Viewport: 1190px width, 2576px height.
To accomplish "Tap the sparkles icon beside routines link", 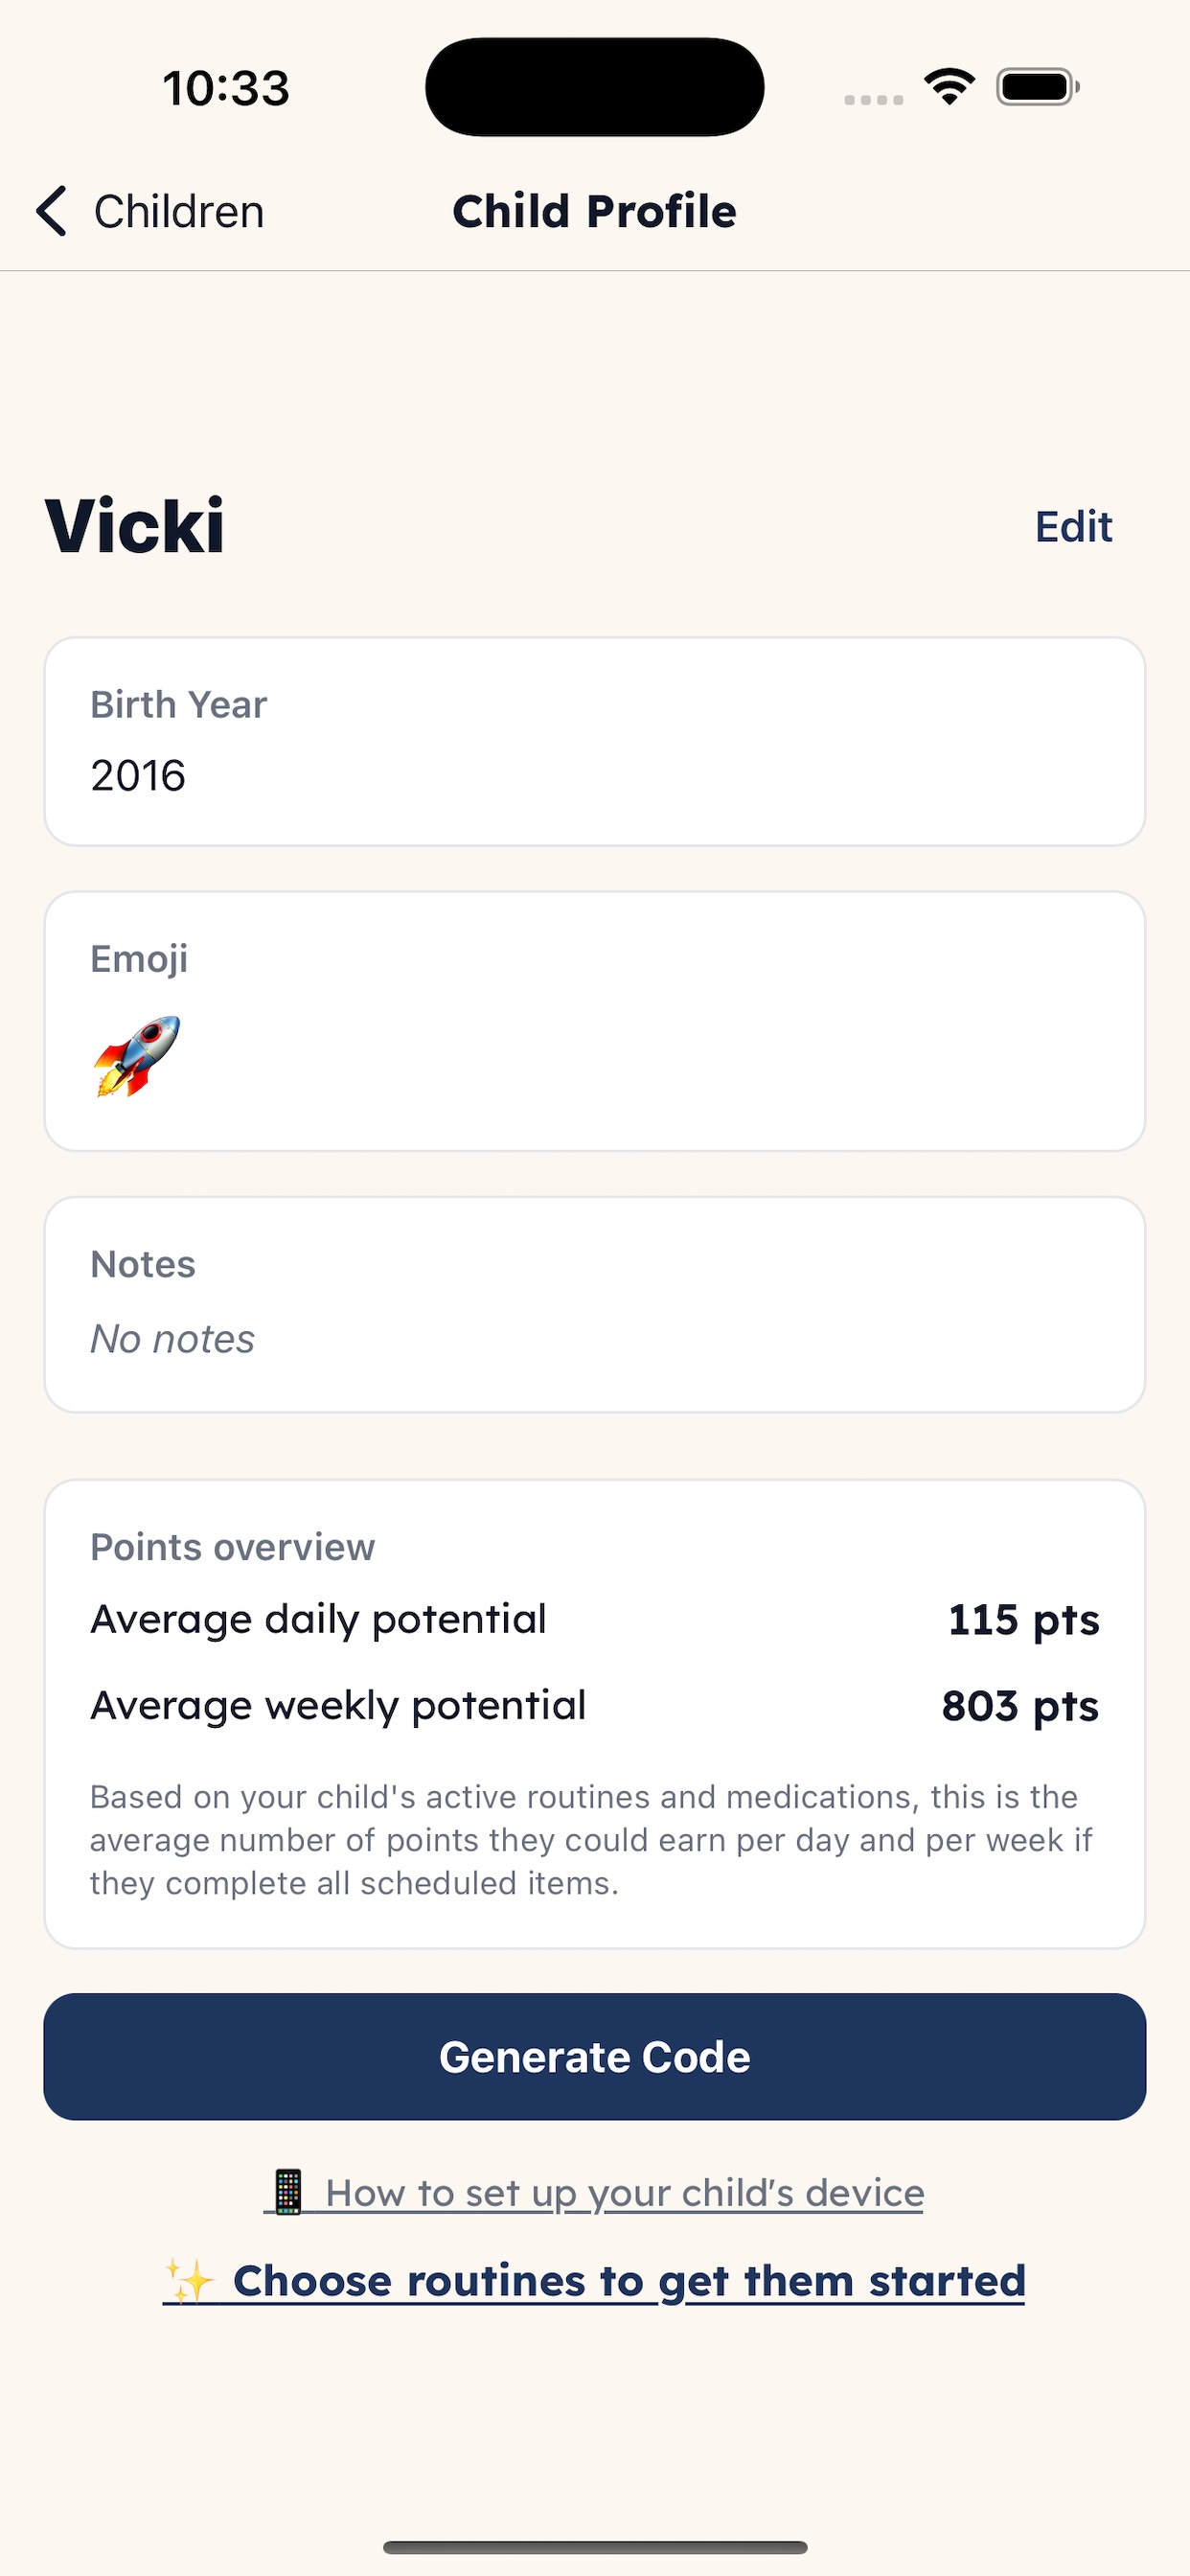I will (190, 2281).
